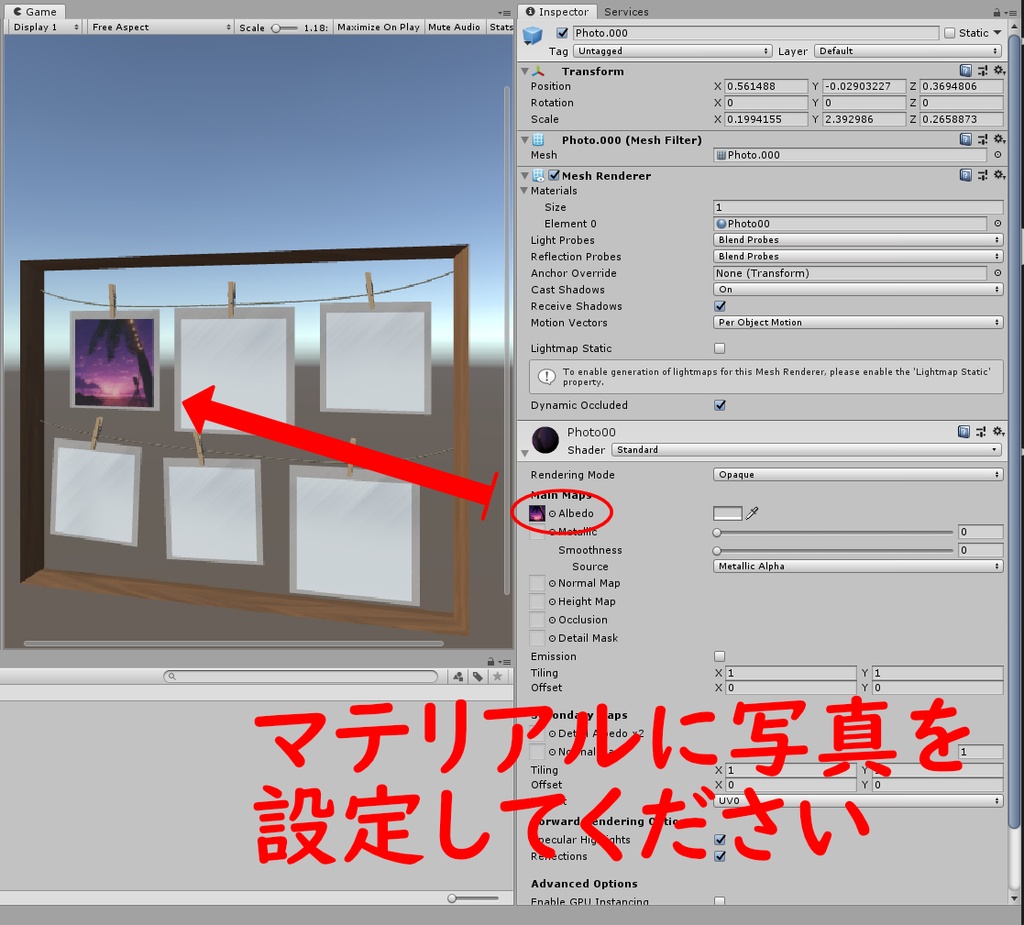Uncheck Dynamic Occluded
1024x925 pixels.
[718, 405]
